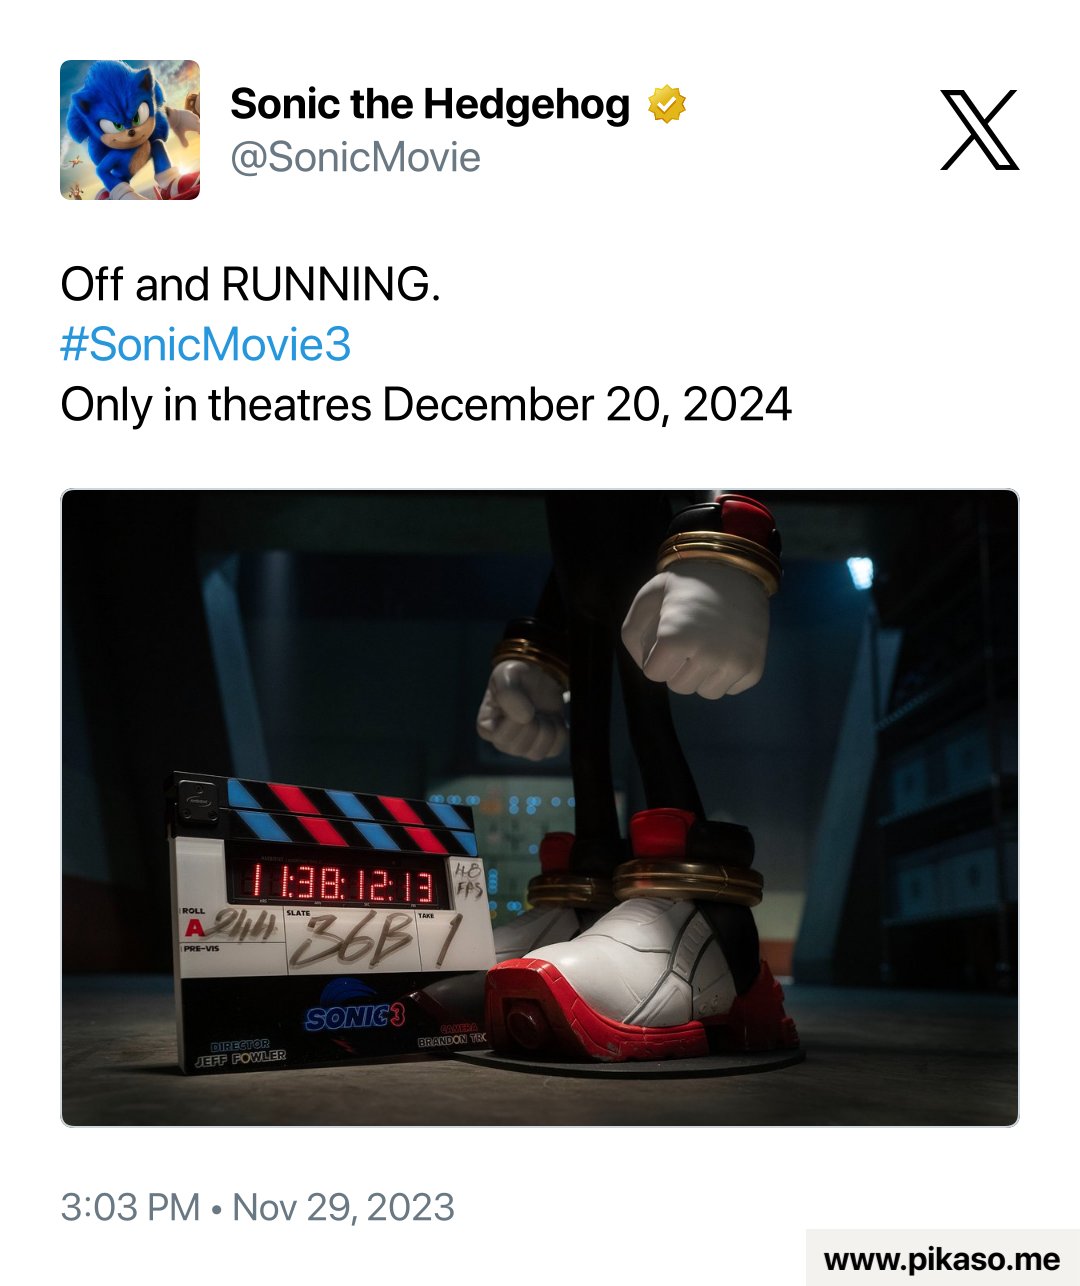
Task: Click the smaller gloved fist in background
Action: 520,710
